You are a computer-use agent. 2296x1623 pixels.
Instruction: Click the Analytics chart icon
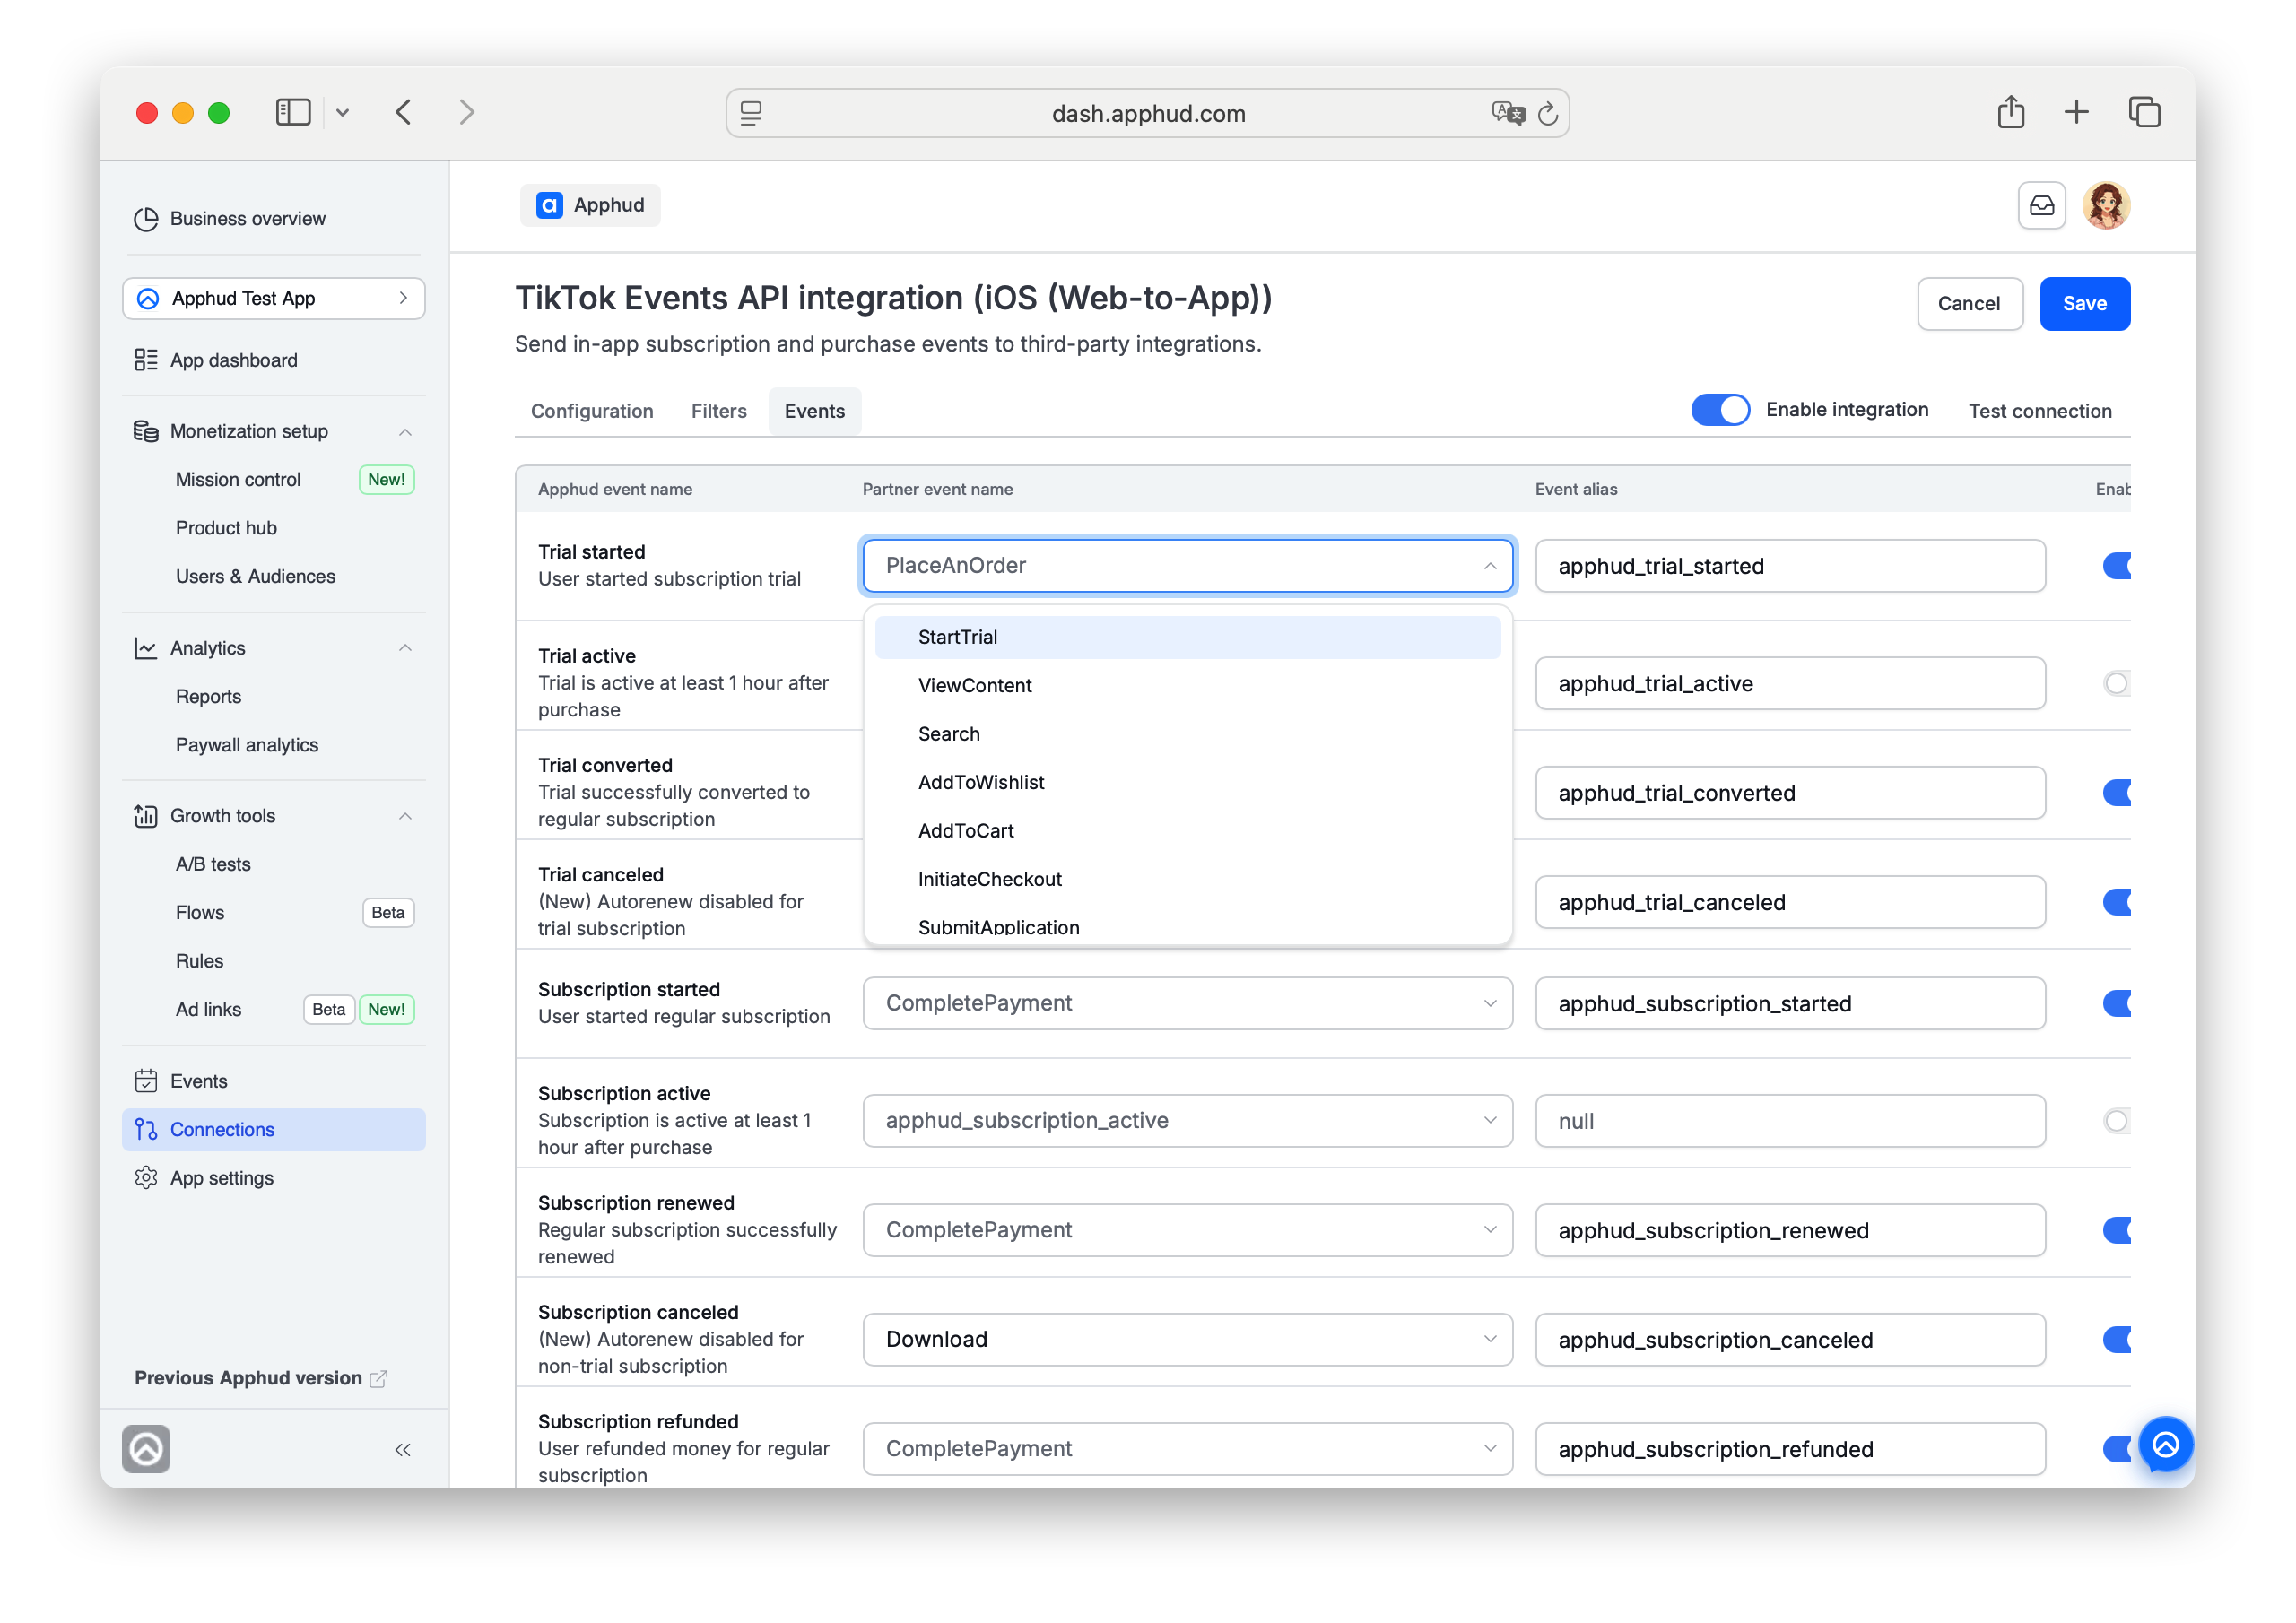point(146,648)
